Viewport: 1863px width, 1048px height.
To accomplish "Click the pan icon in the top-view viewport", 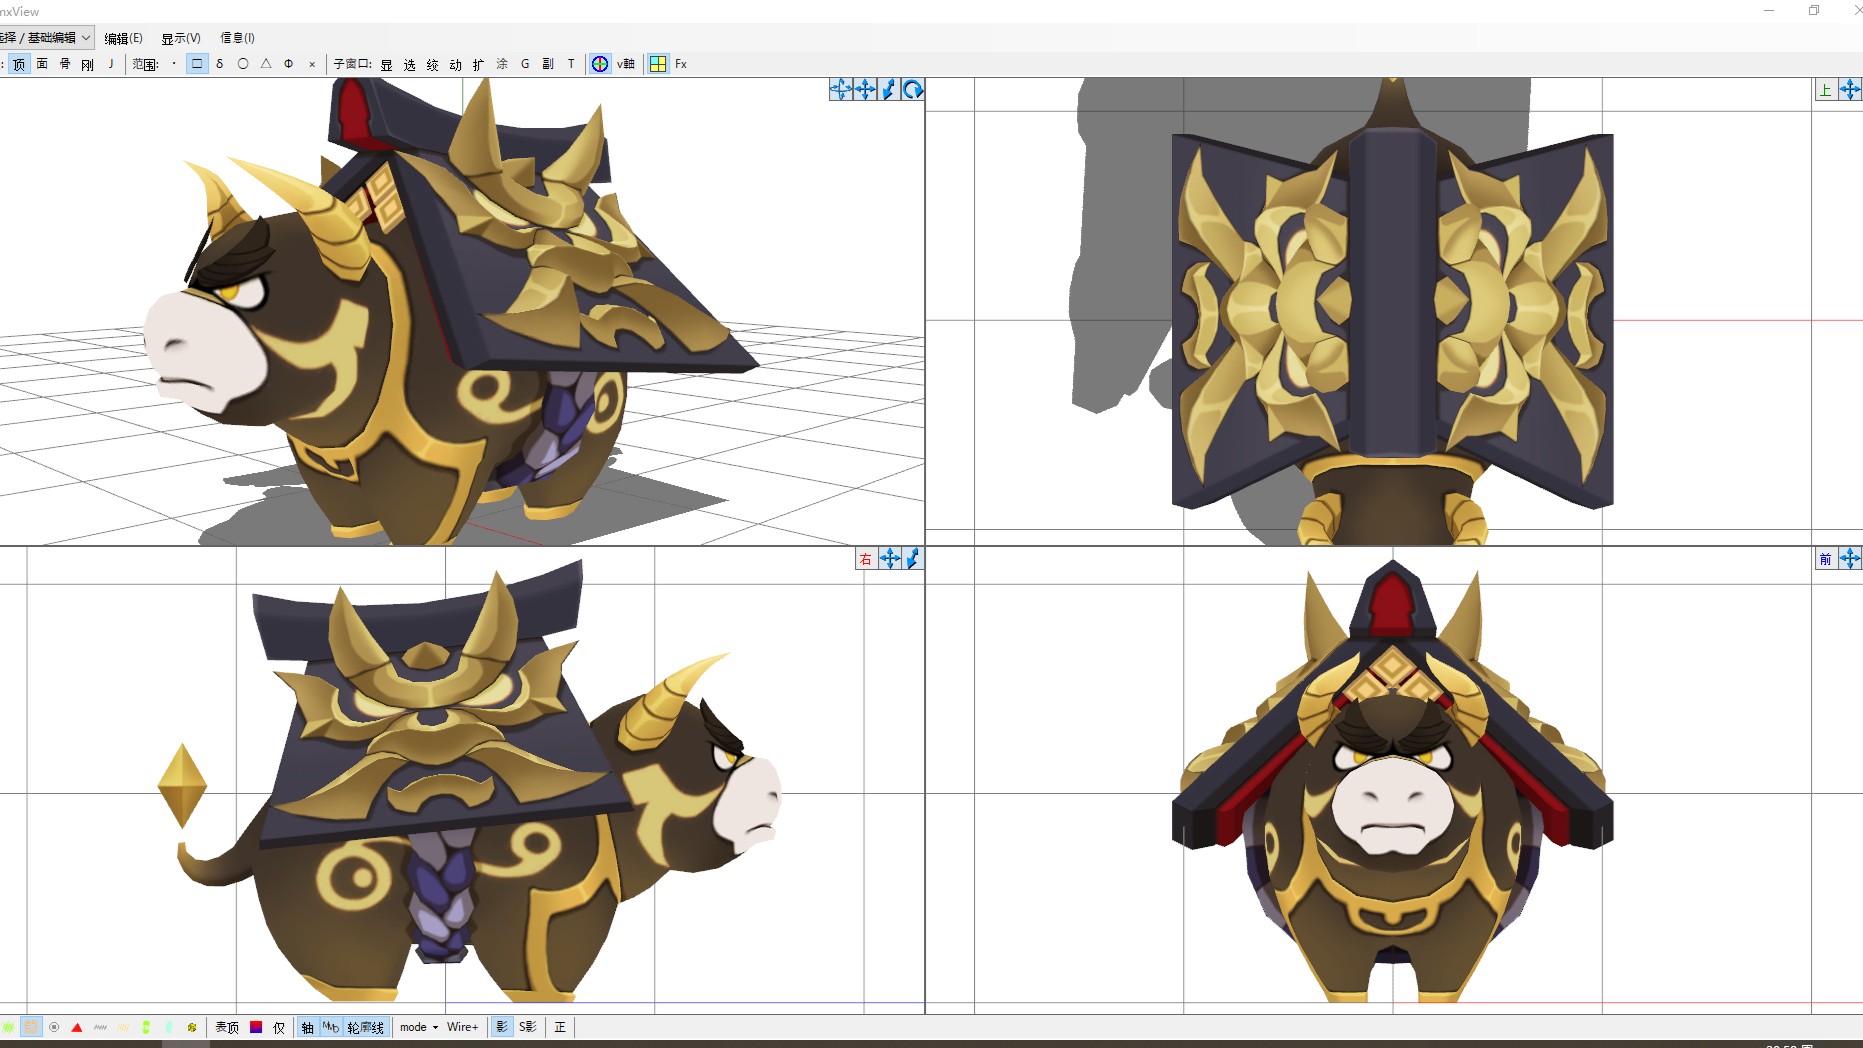I will tap(1849, 90).
